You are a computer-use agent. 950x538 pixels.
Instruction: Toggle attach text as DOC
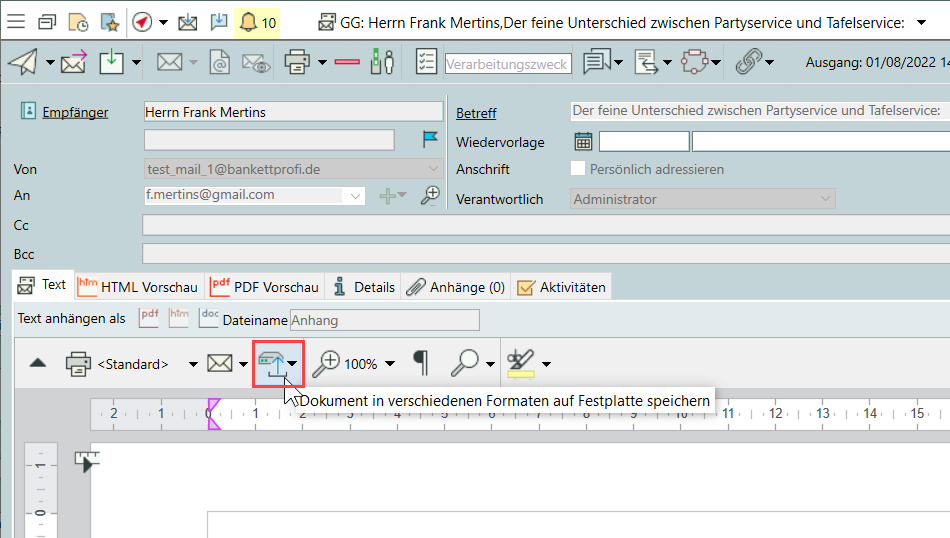coord(209,318)
